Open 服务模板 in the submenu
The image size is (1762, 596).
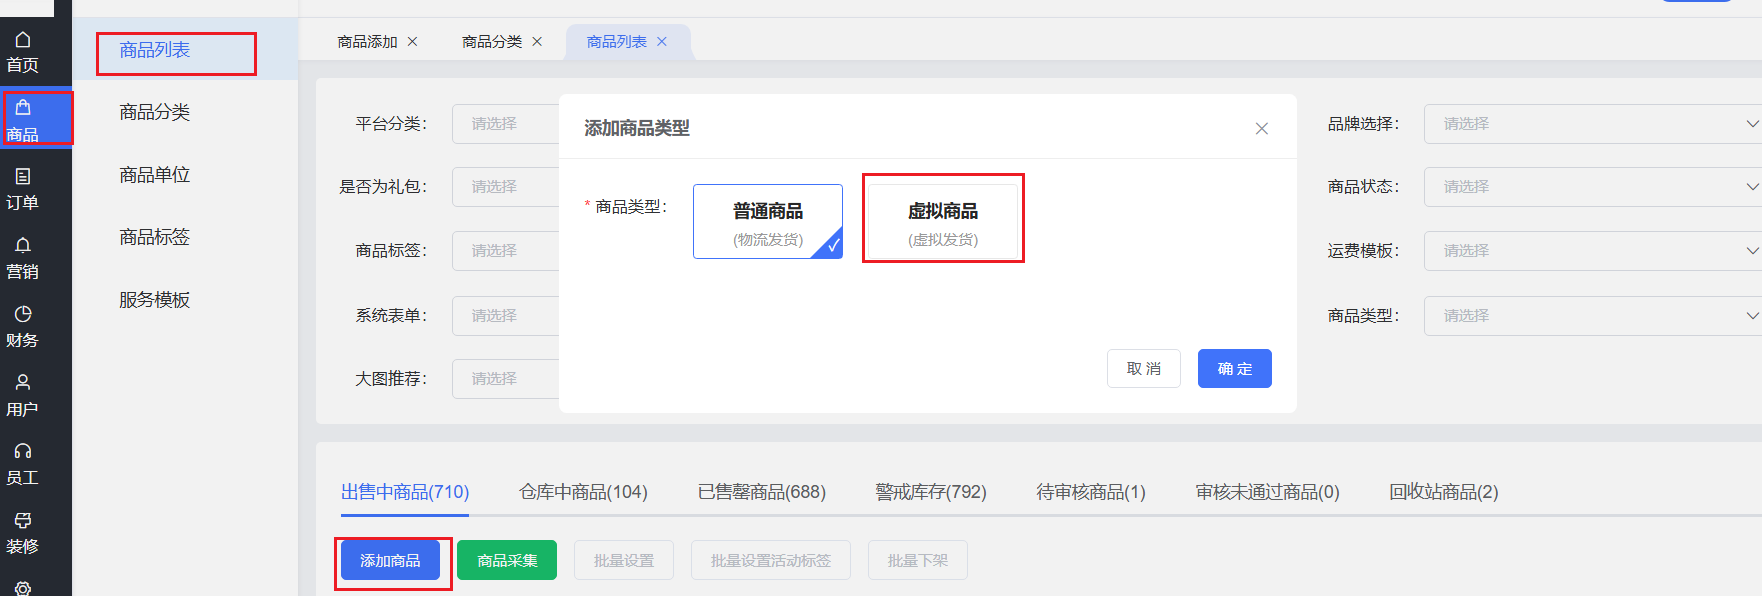point(155,300)
